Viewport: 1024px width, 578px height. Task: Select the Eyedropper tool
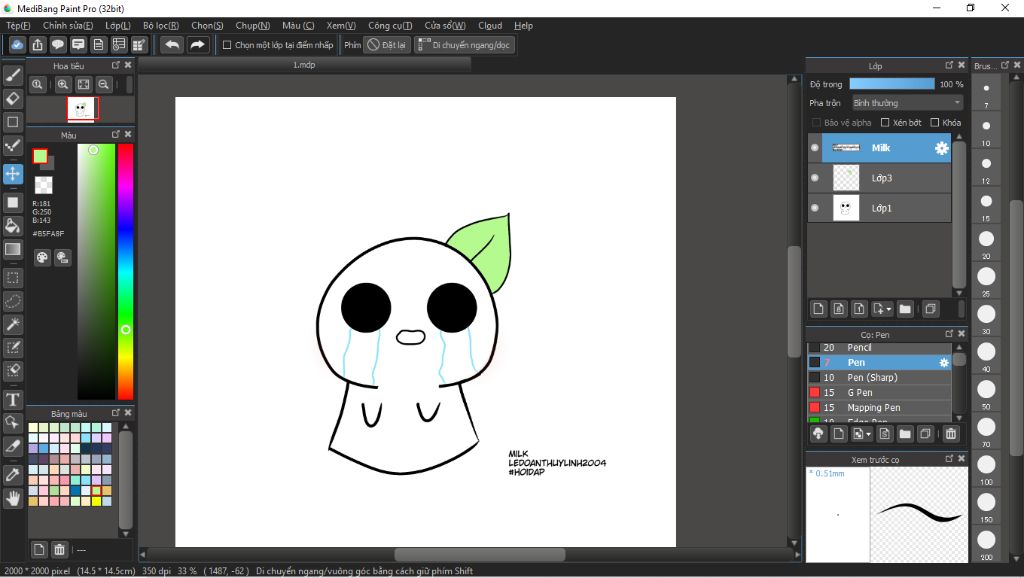(x=13, y=473)
